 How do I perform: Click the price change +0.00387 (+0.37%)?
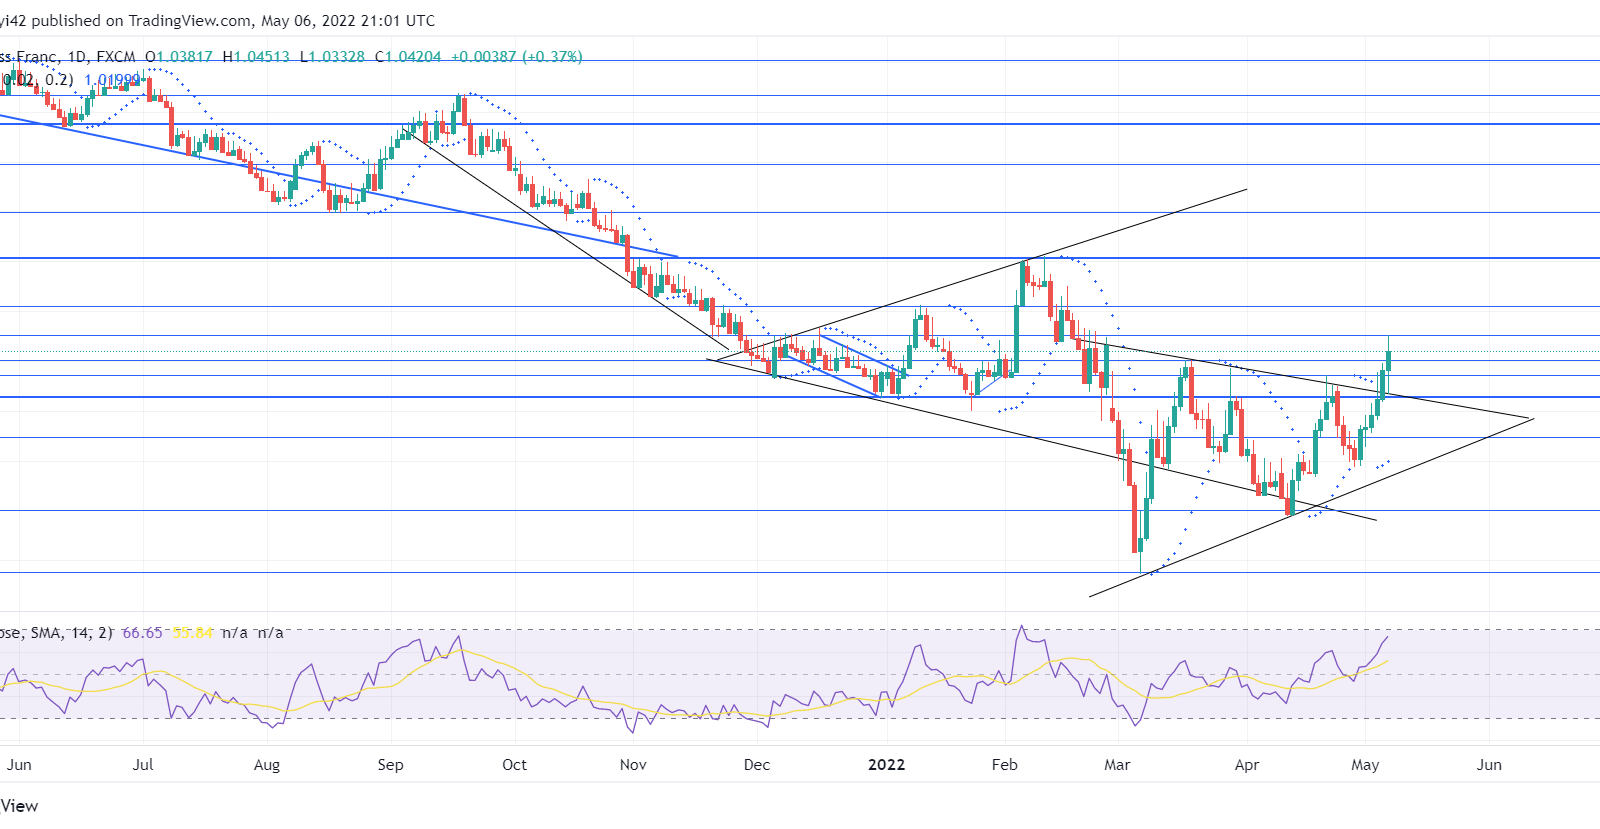coord(517,57)
